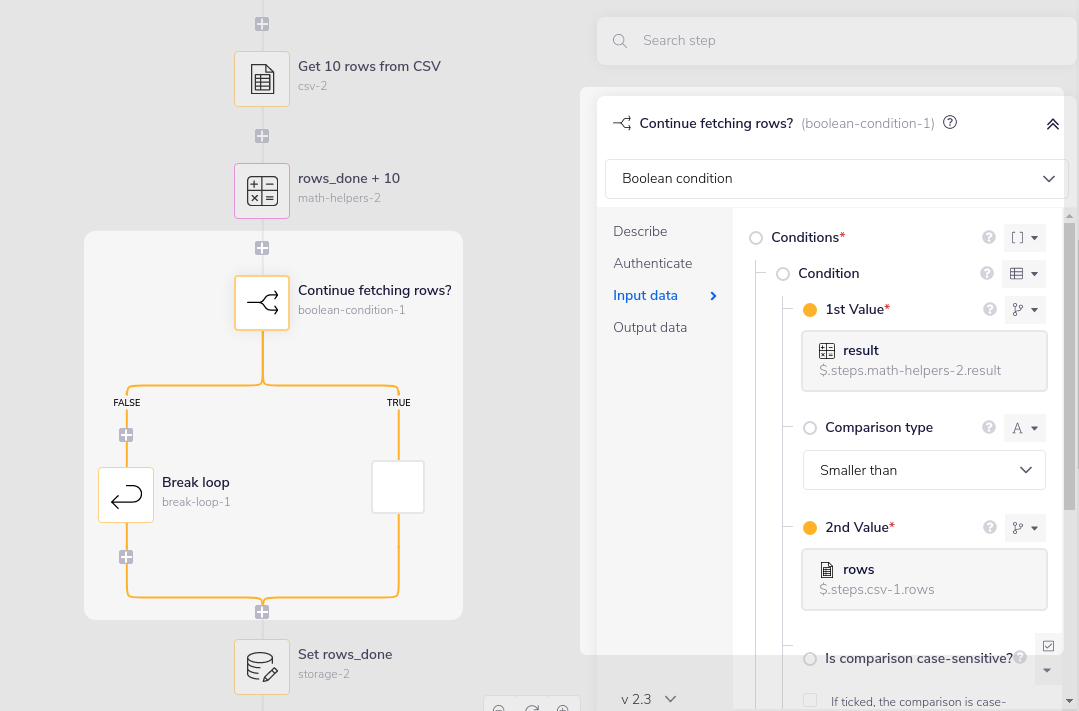Open the Continue fetching rows? branch icon
Image resolution: width=1079 pixels, height=711 pixels.
pos(262,303)
